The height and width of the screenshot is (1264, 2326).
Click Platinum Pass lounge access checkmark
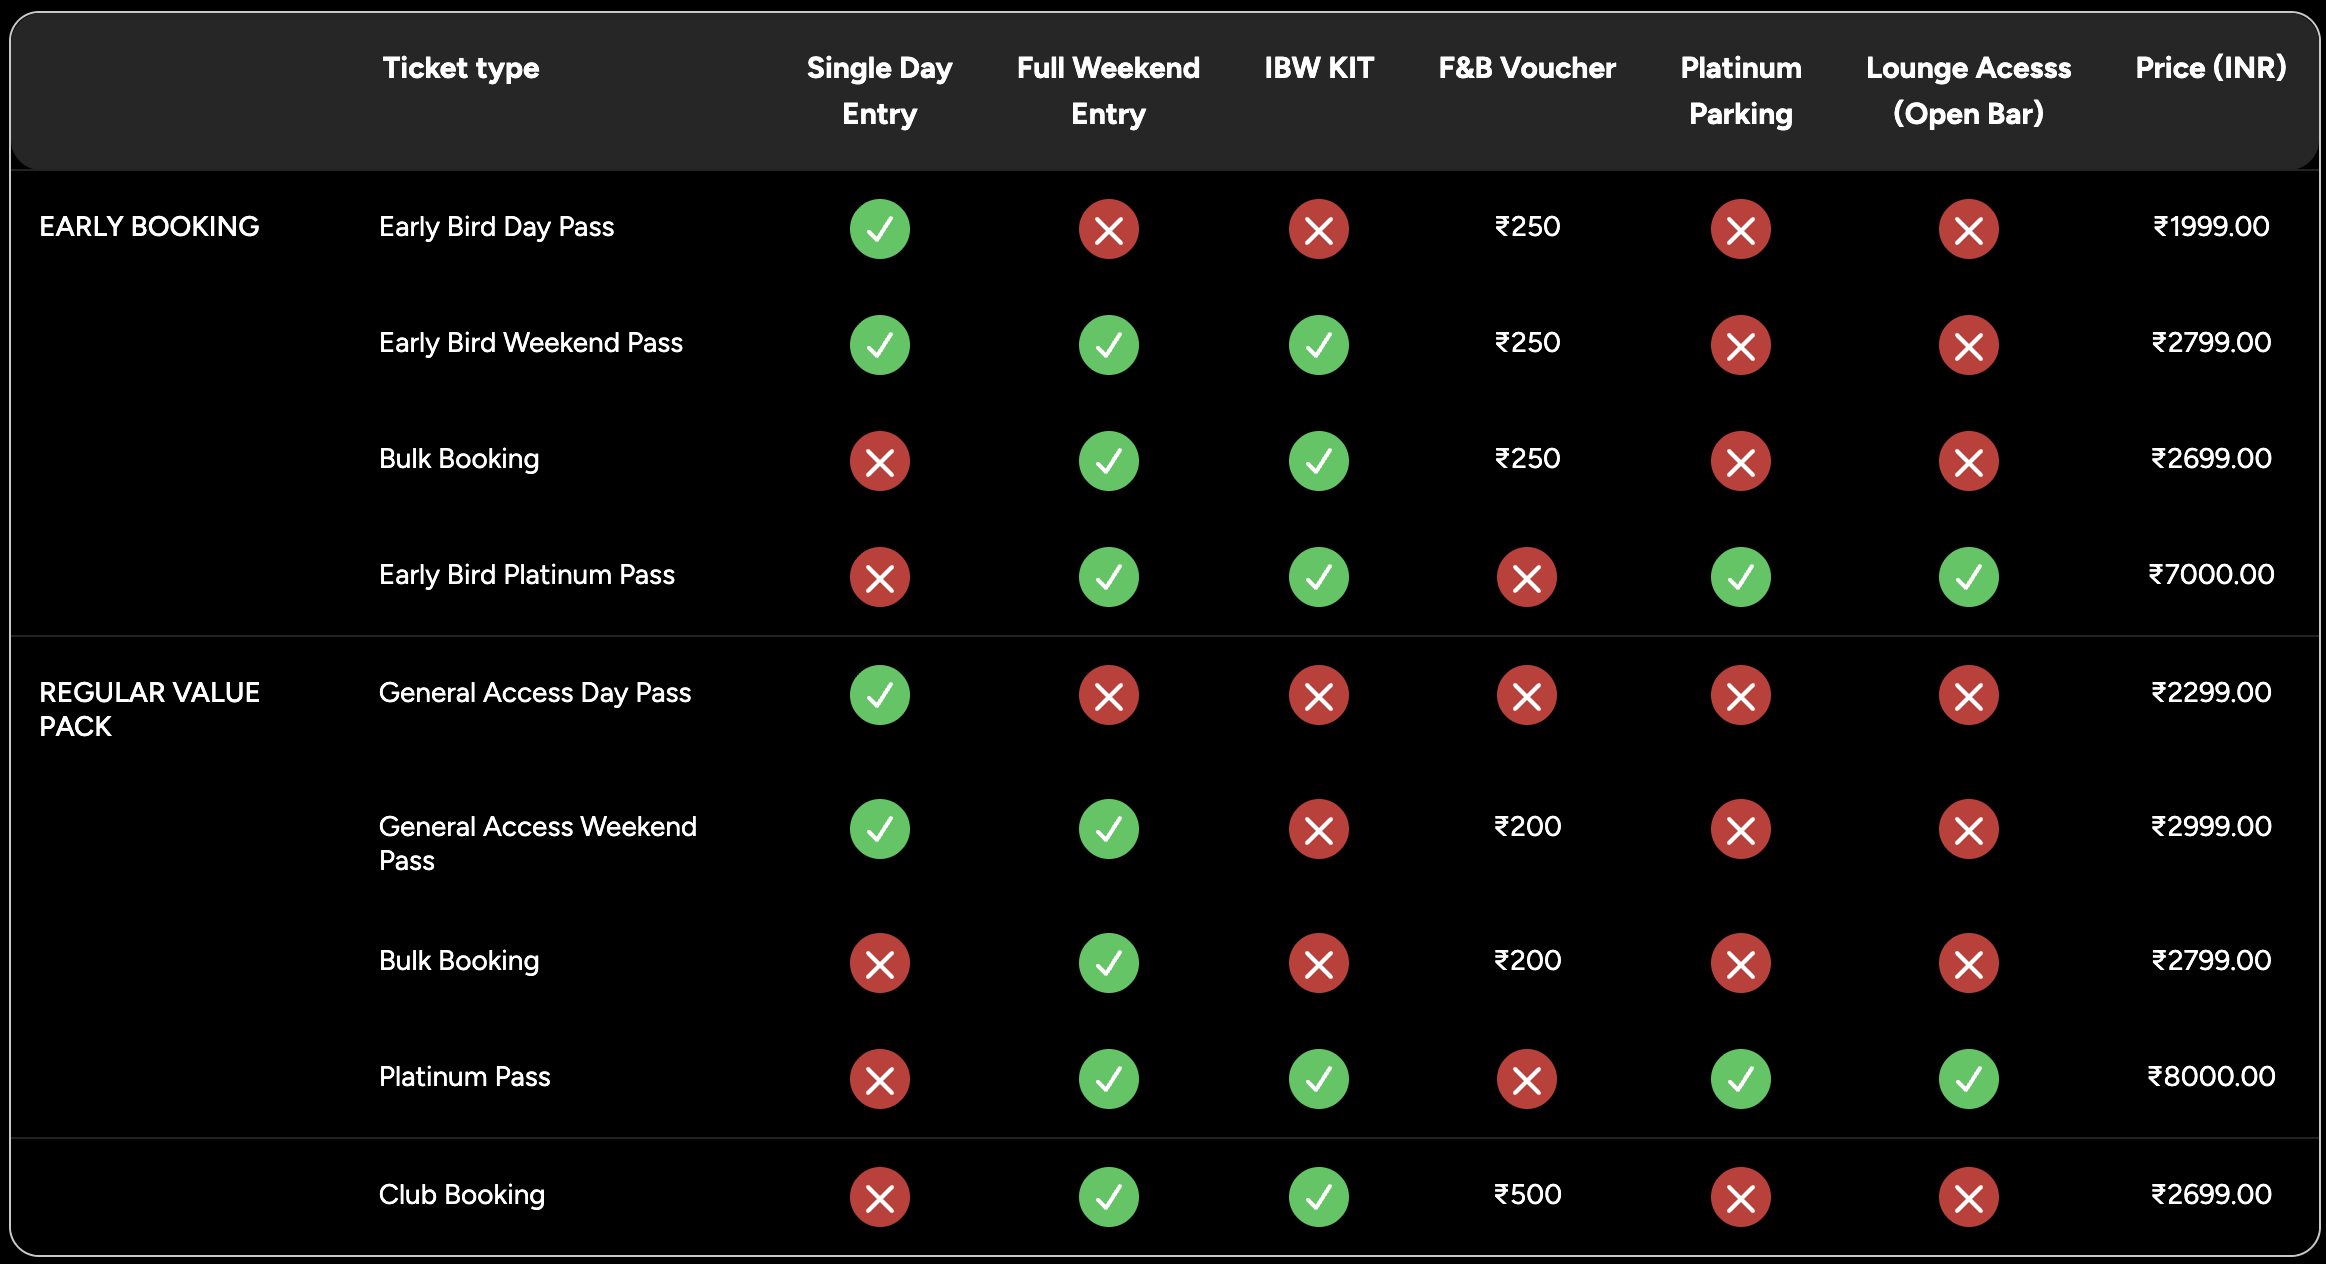coord(1968,1079)
